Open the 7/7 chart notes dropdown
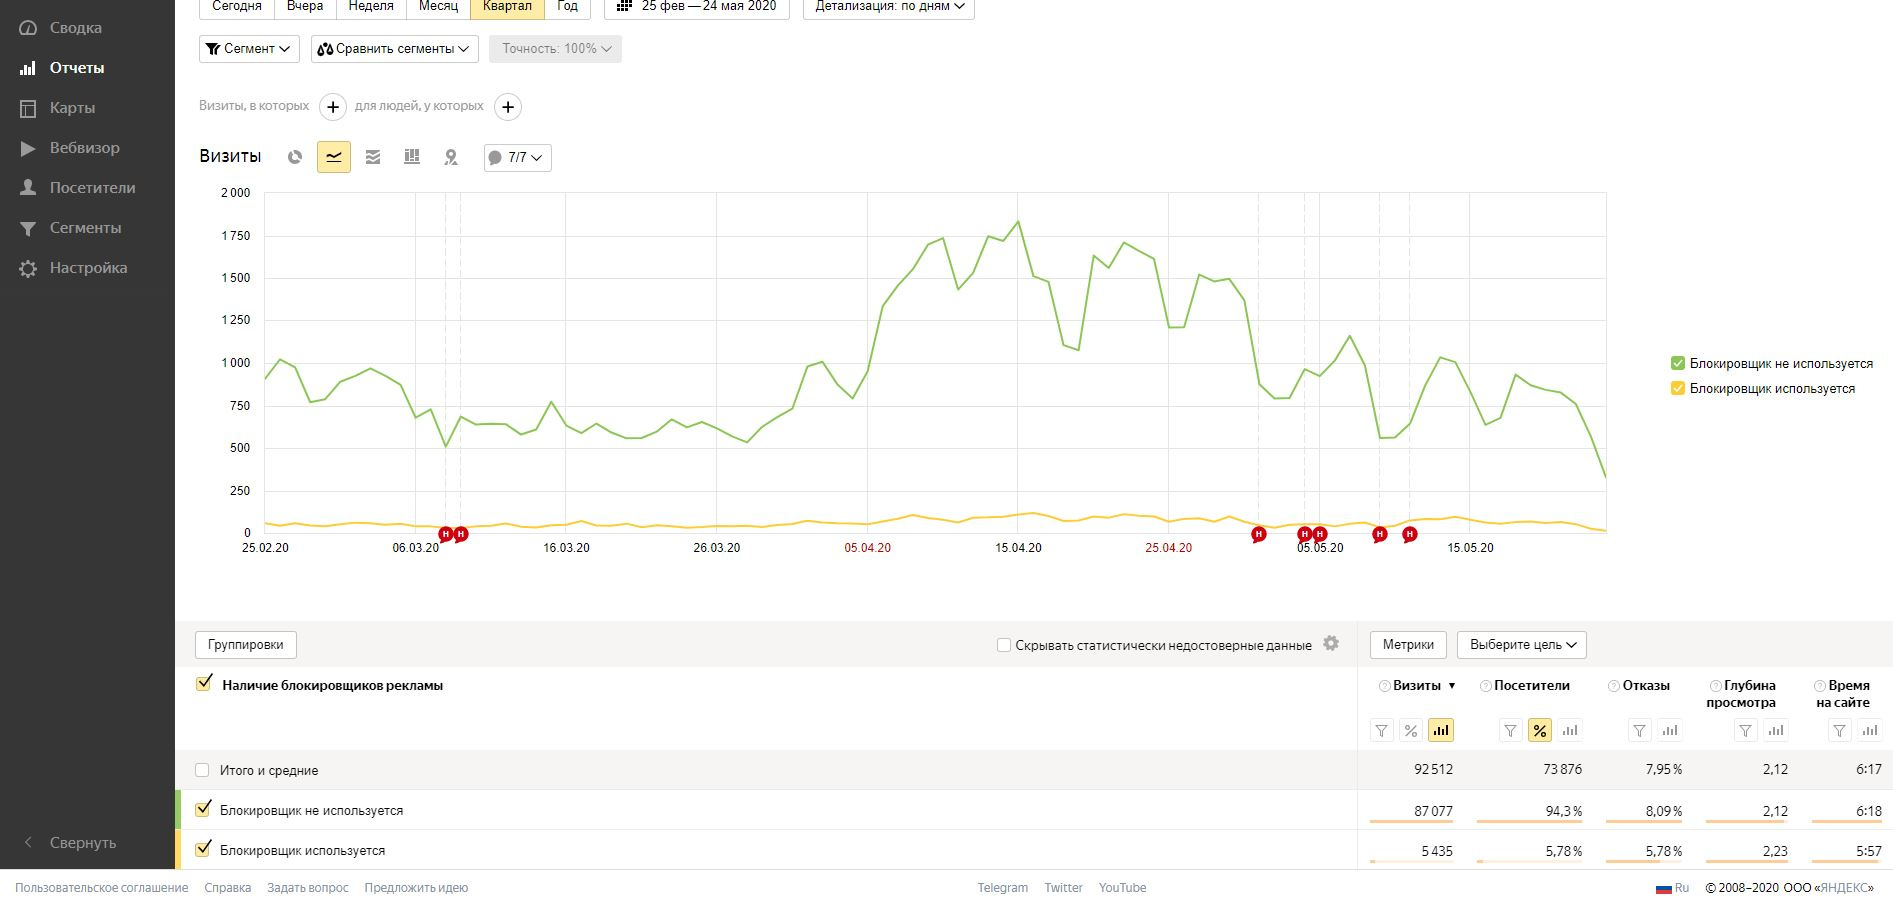Image resolution: width=1893 pixels, height=898 pixels. pyautogui.click(x=517, y=158)
